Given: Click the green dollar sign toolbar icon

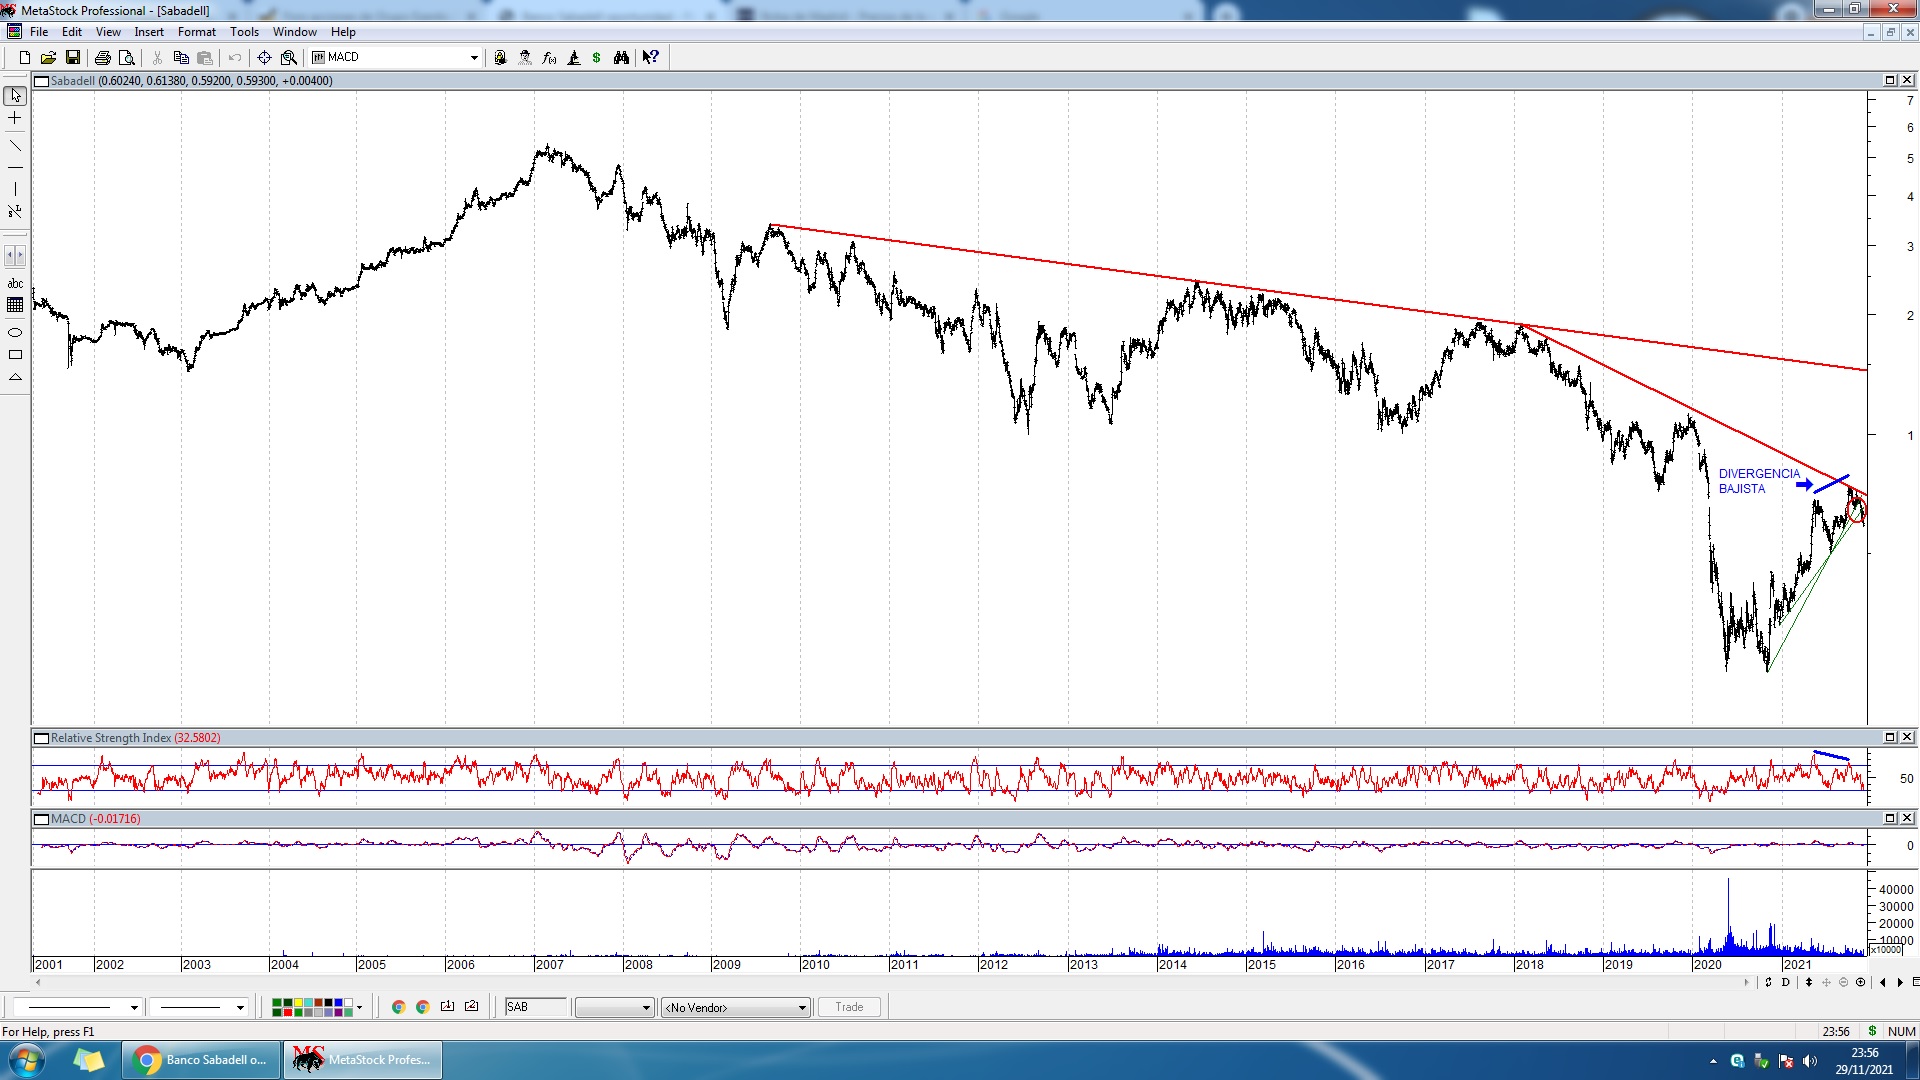Looking at the screenshot, I should click(x=597, y=58).
